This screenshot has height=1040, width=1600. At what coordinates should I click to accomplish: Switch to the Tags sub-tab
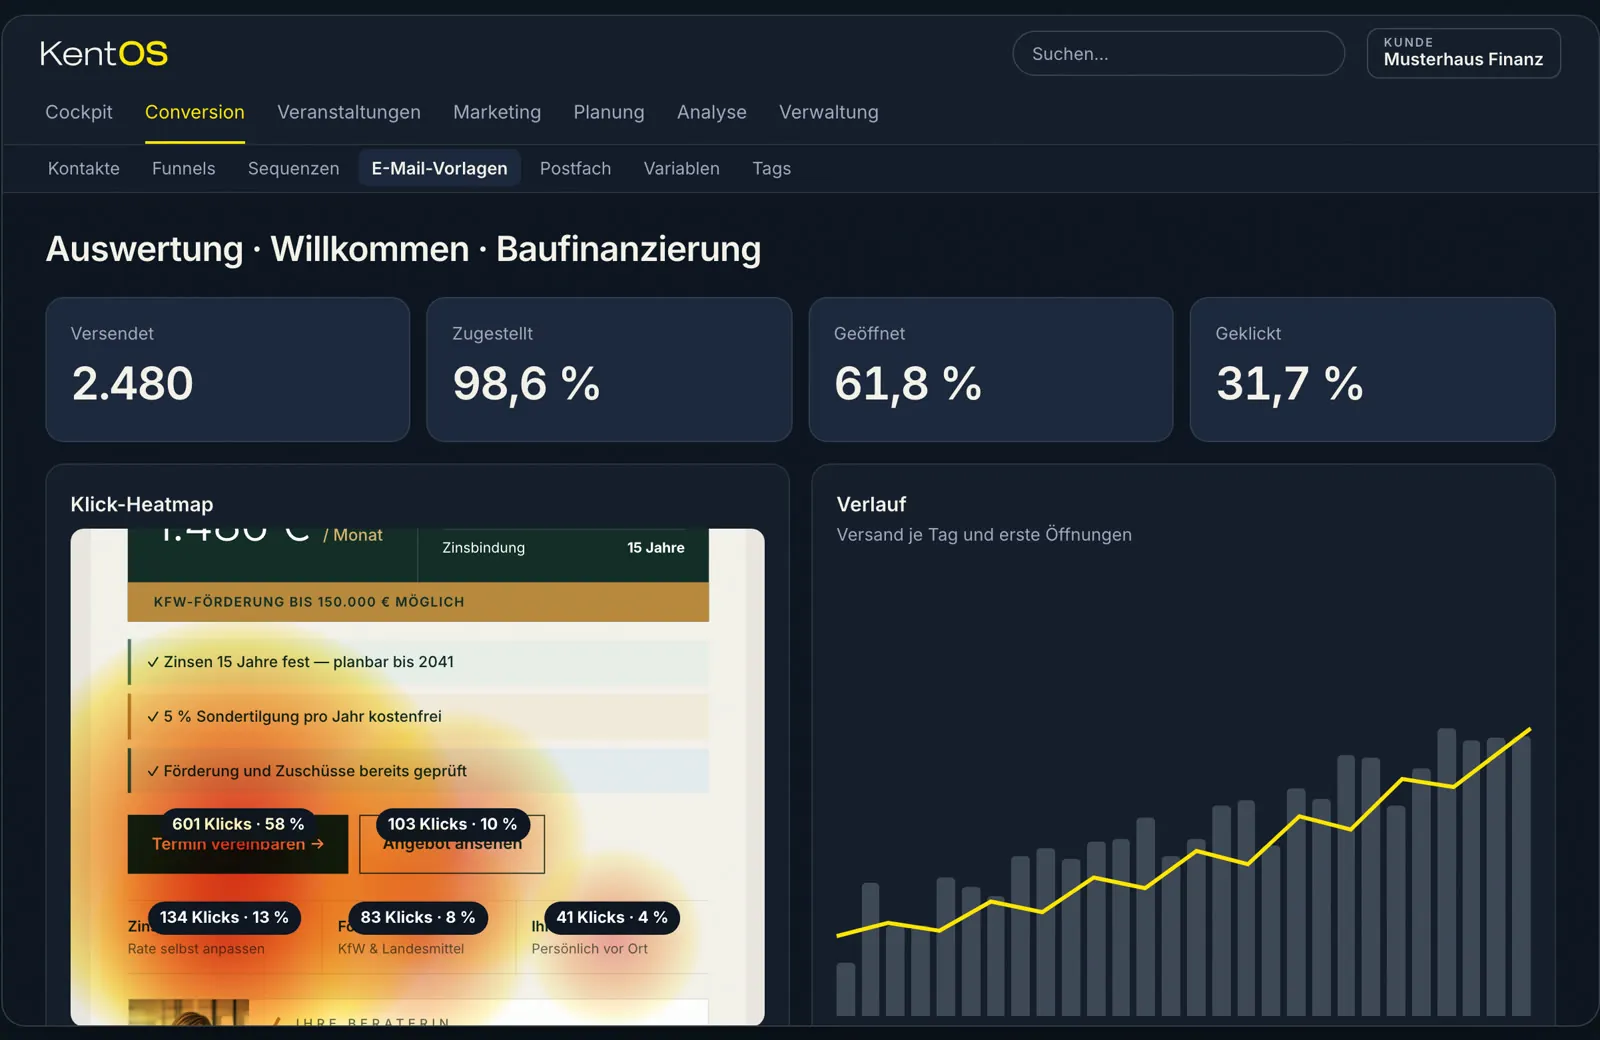(x=772, y=168)
